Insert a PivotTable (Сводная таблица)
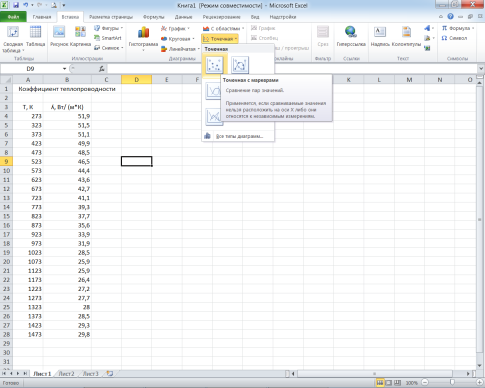The height and width of the screenshot is (388, 485). tap(13, 39)
